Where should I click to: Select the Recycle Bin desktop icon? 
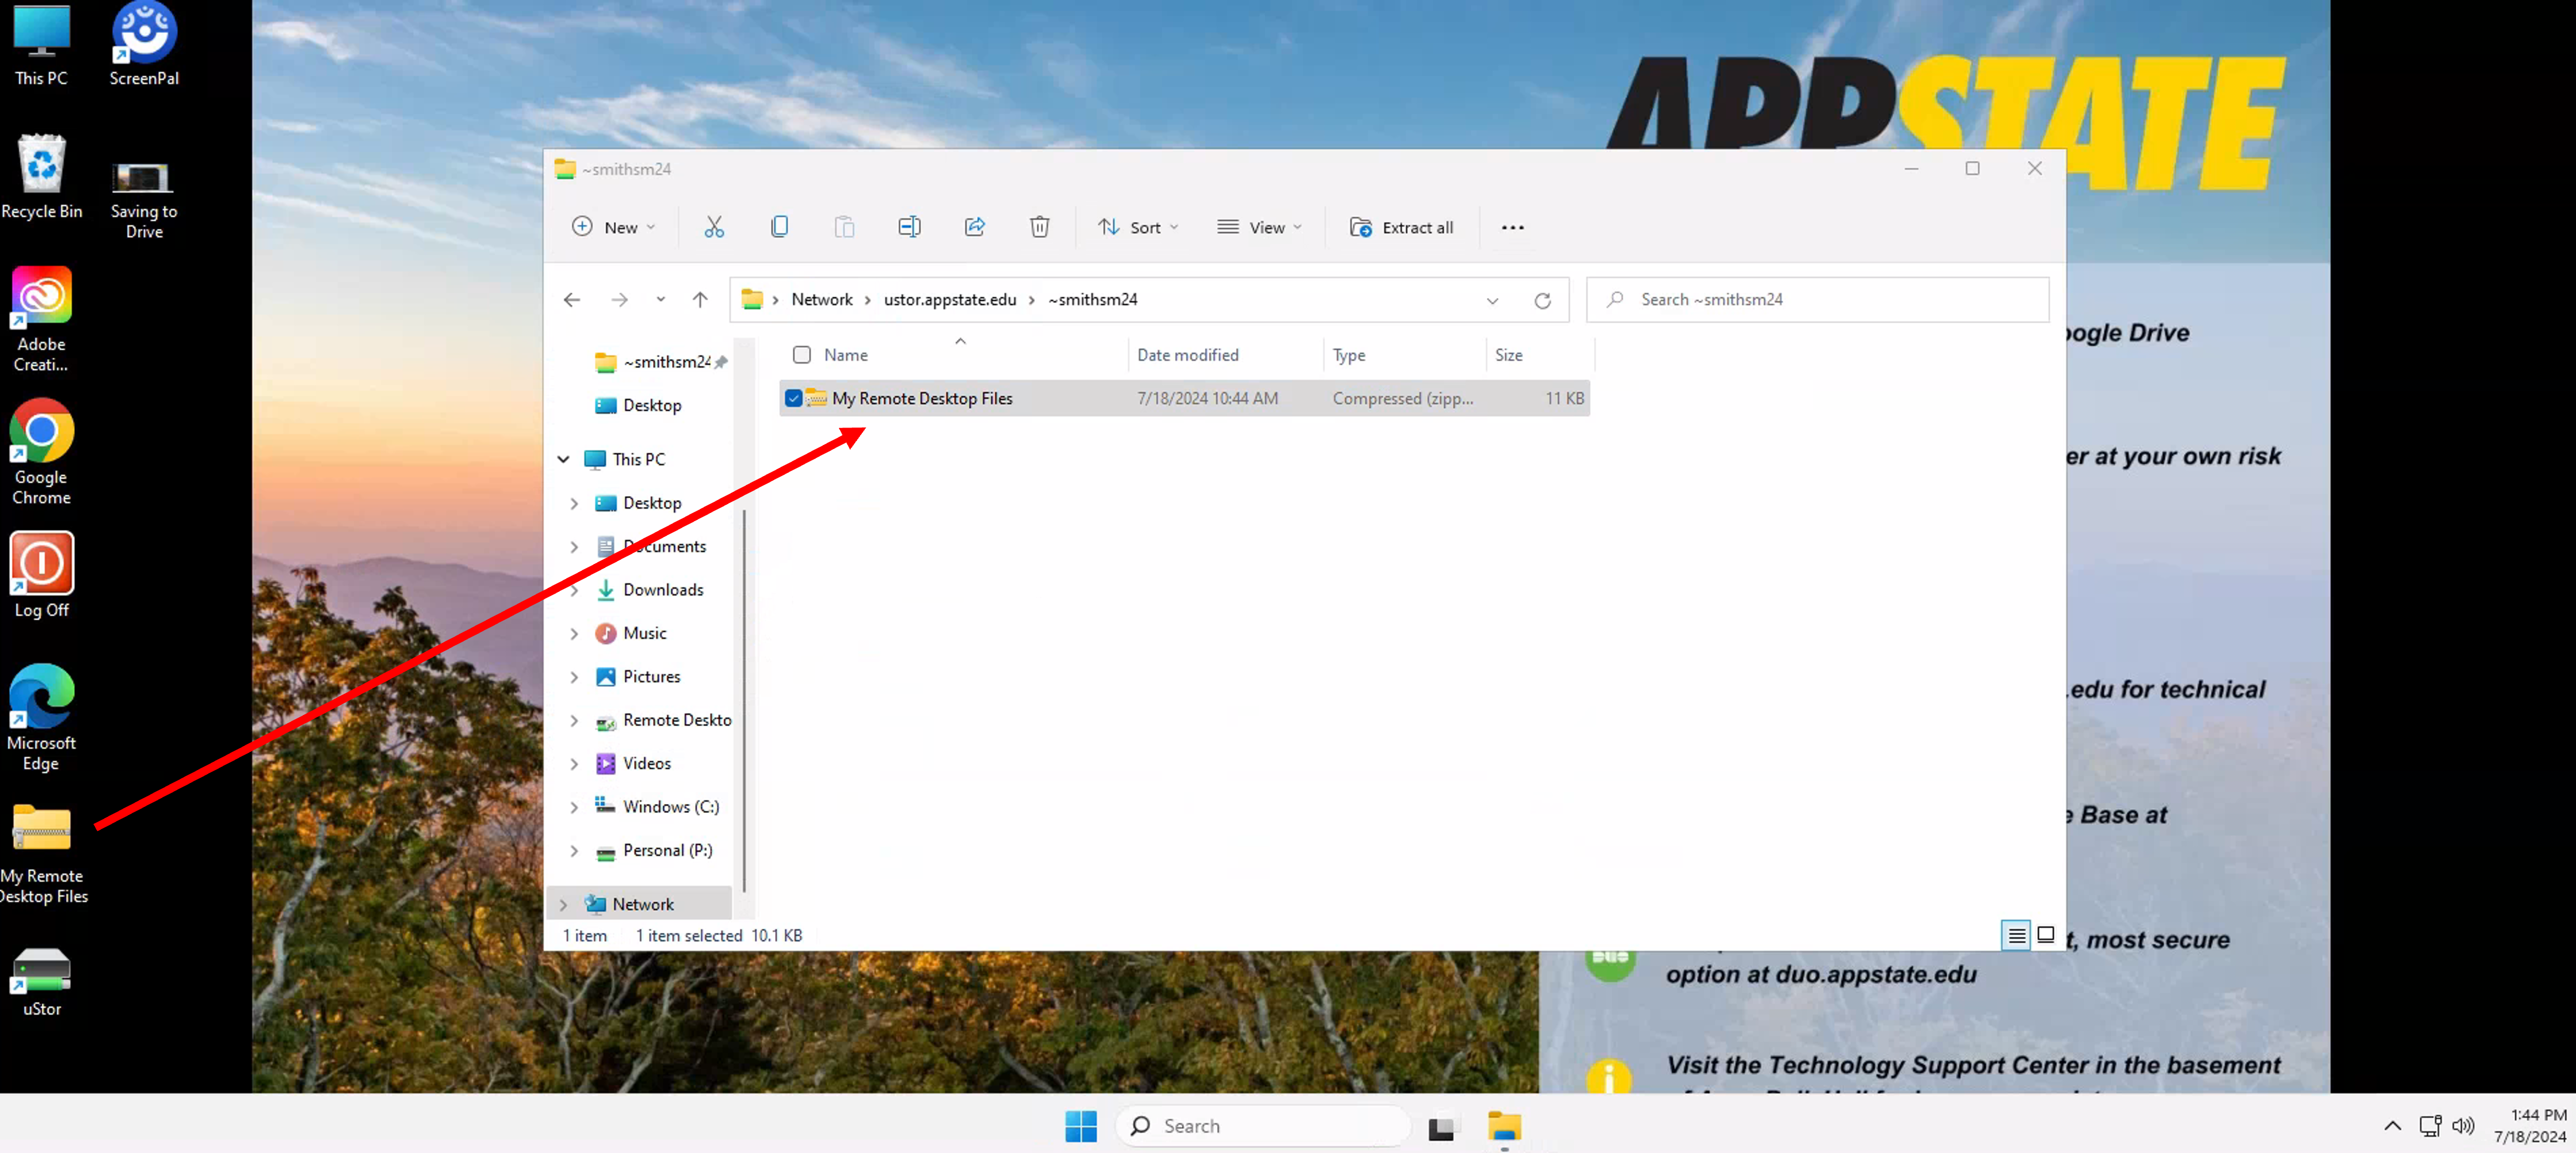pyautogui.click(x=41, y=177)
